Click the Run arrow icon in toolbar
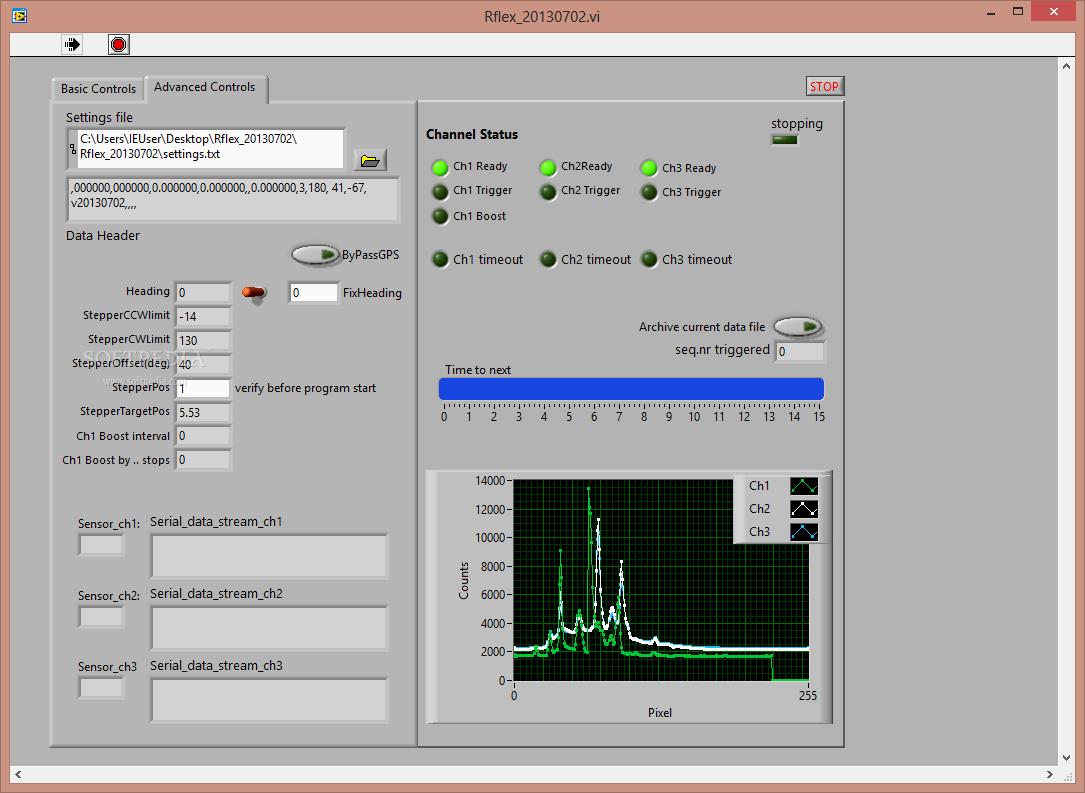Viewport: 1085px width, 793px height. (x=72, y=45)
